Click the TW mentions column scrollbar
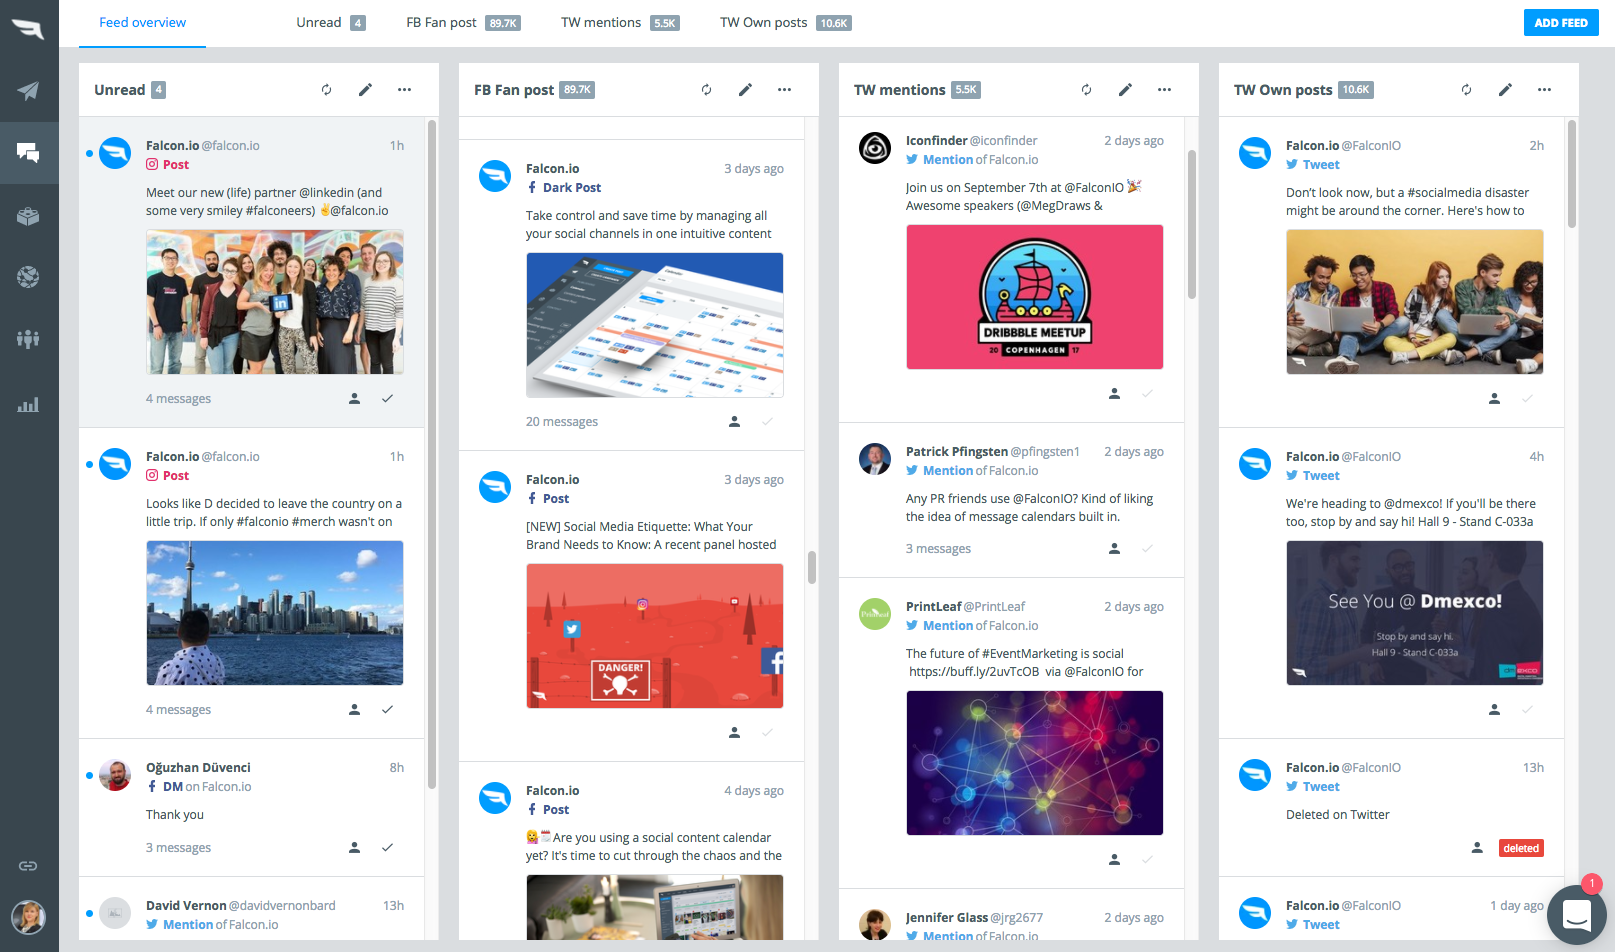 tap(1192, 224)
